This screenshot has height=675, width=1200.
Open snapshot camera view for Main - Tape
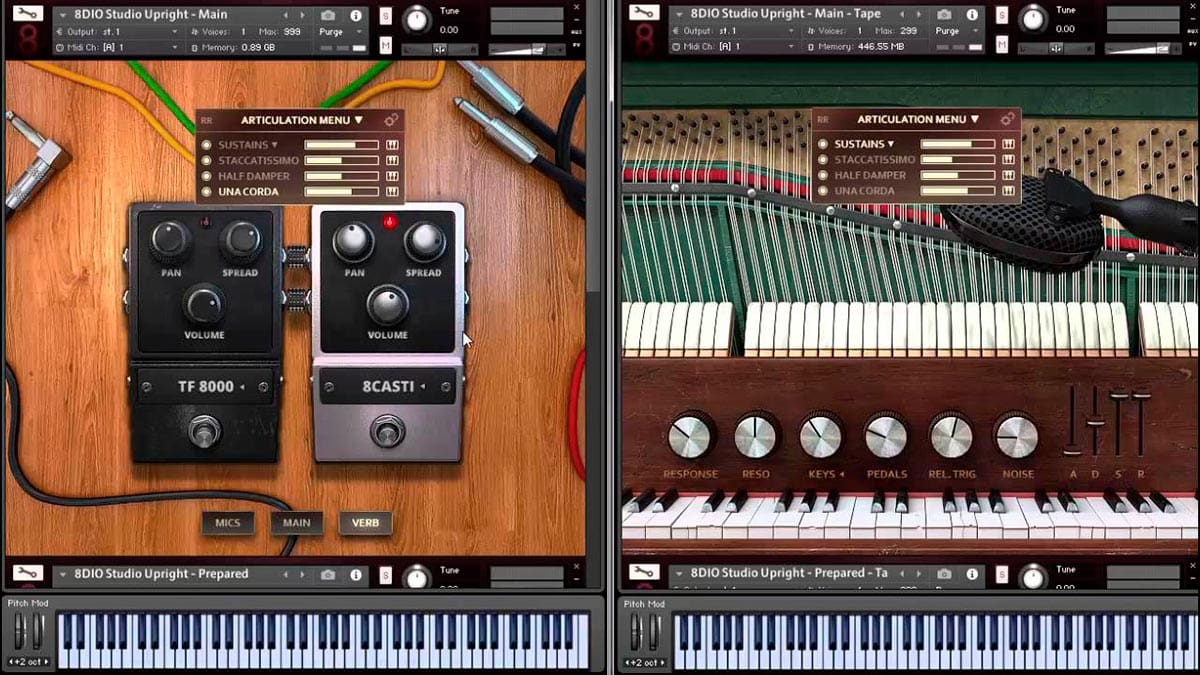[944, 15]
